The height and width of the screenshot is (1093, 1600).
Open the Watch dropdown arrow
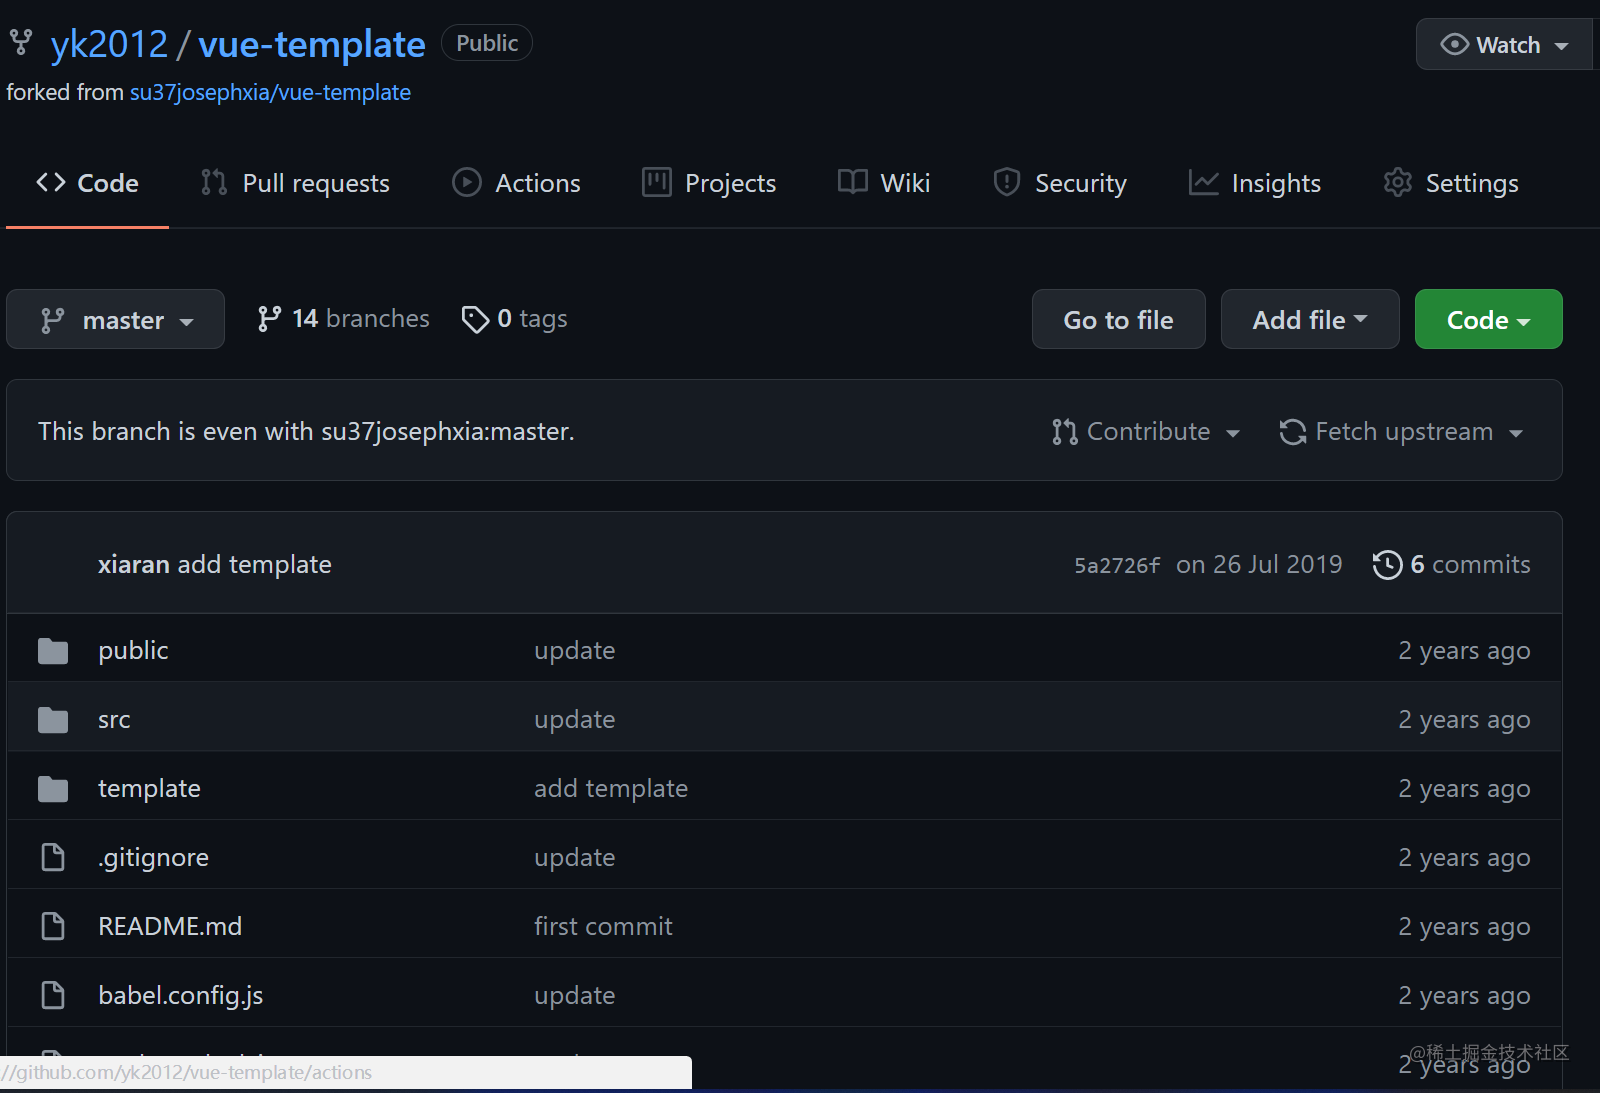pos(1561,46)
